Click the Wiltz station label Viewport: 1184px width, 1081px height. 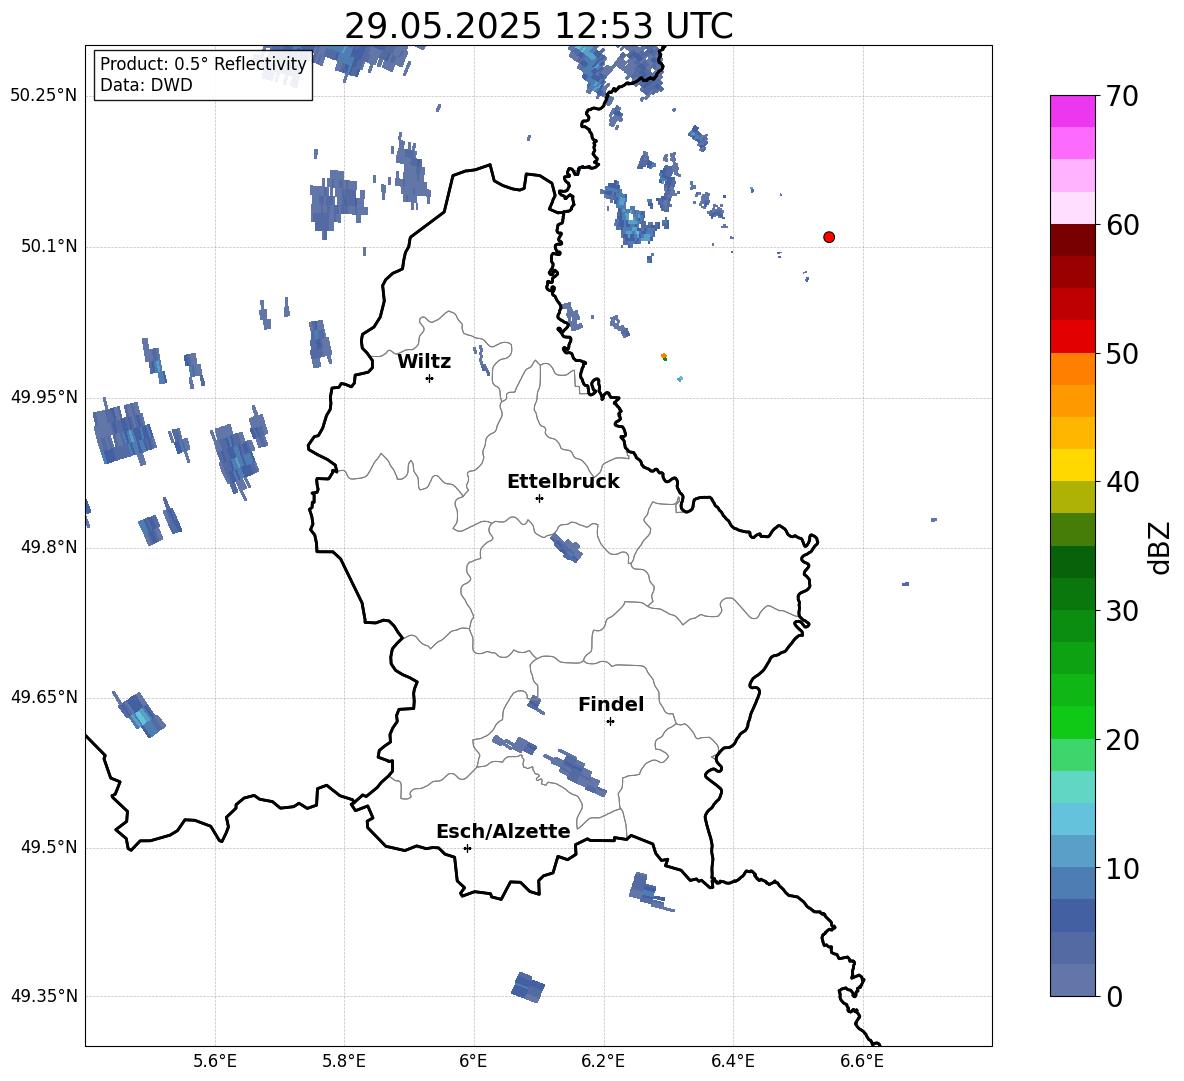(x=424, y=362)
